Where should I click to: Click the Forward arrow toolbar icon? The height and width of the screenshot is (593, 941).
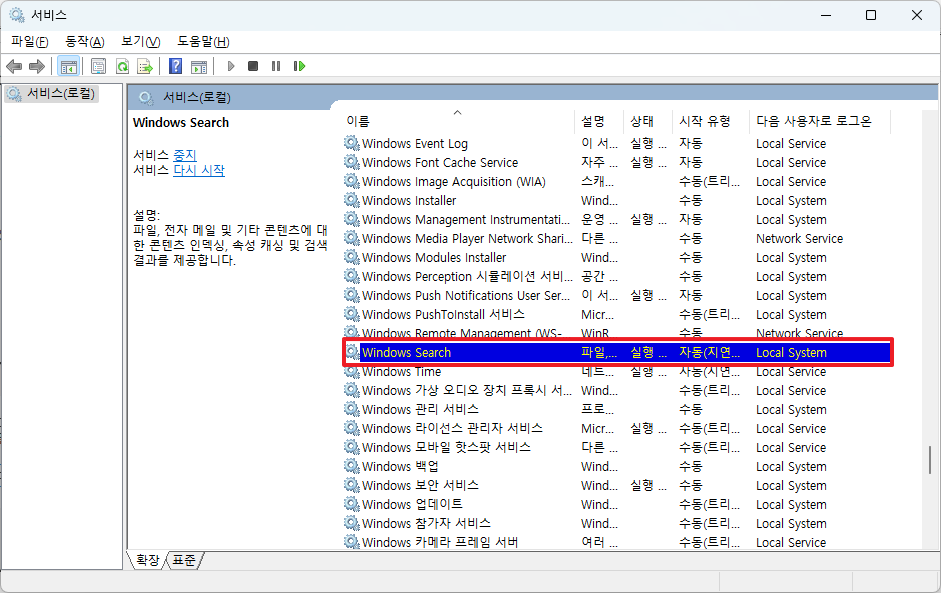tap(37, 66)
